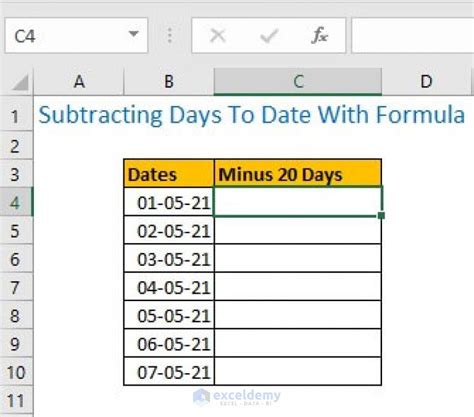474x417 pixels.
Task: Select row 2 header
Action: click(16, 146)
